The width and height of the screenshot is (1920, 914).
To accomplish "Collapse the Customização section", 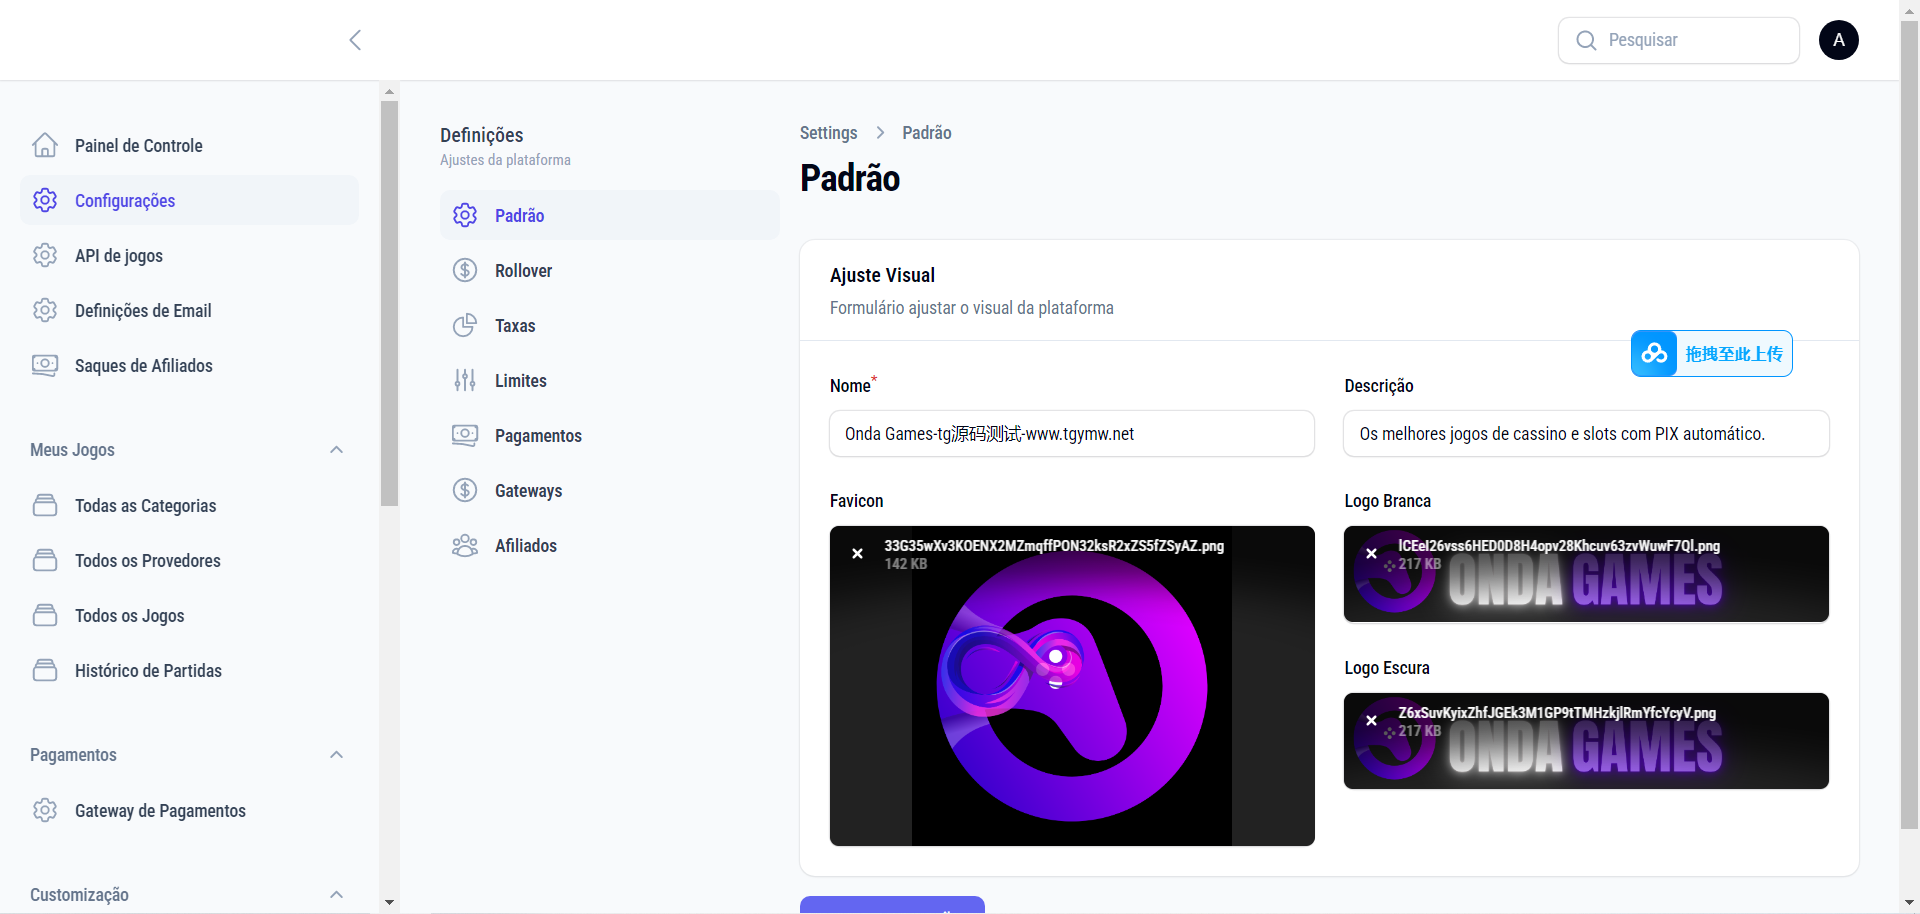I will [x=337, y=895].
